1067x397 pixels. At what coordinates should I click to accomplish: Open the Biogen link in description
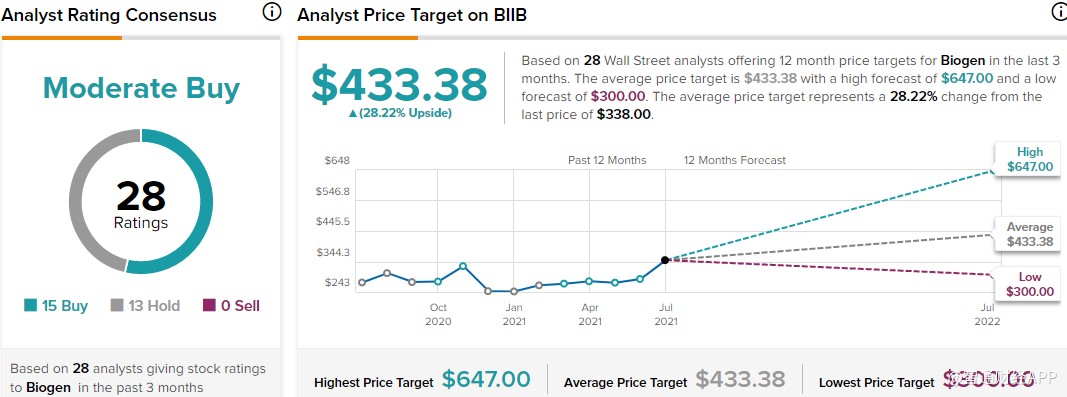tap(966, 60)
